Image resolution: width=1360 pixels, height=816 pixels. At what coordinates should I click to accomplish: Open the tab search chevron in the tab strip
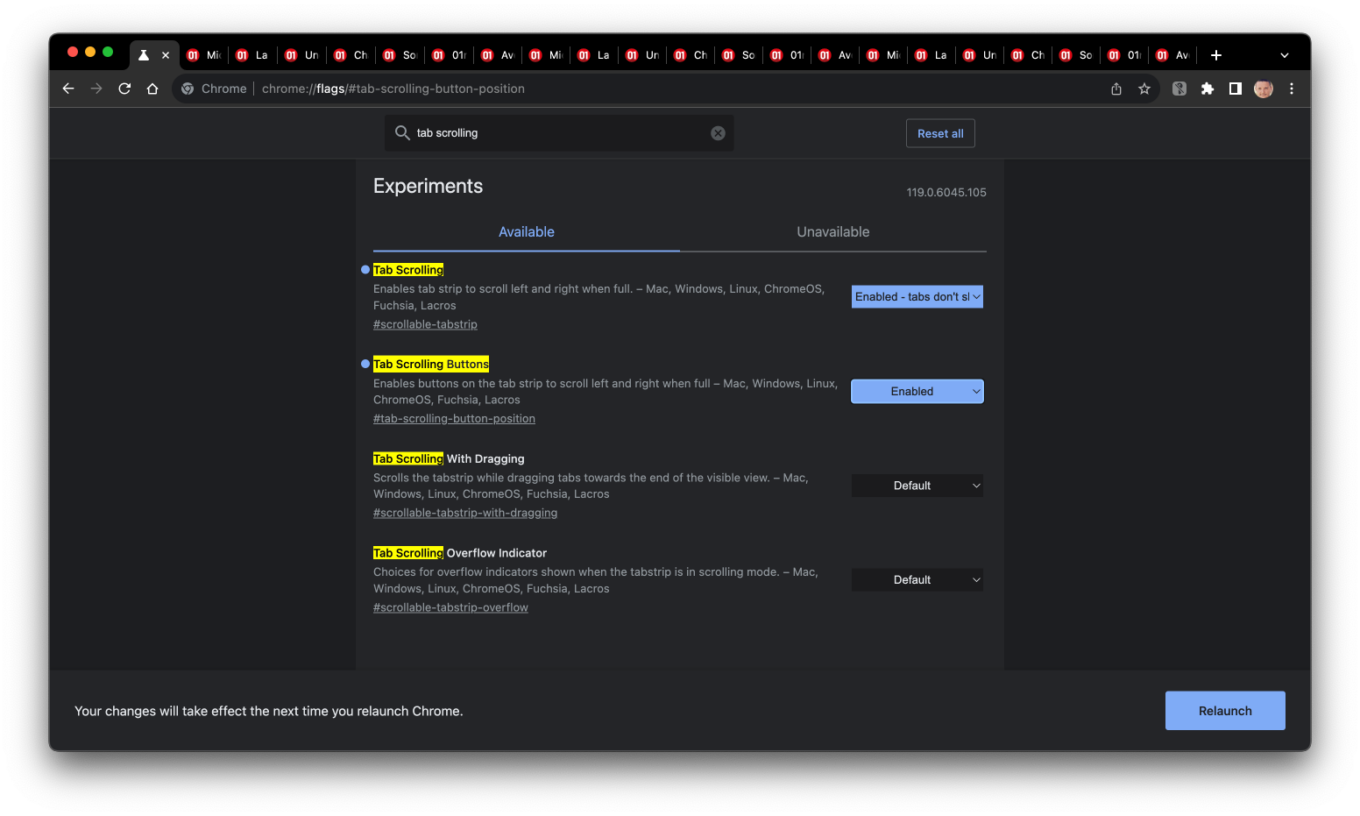[1285, 55]
